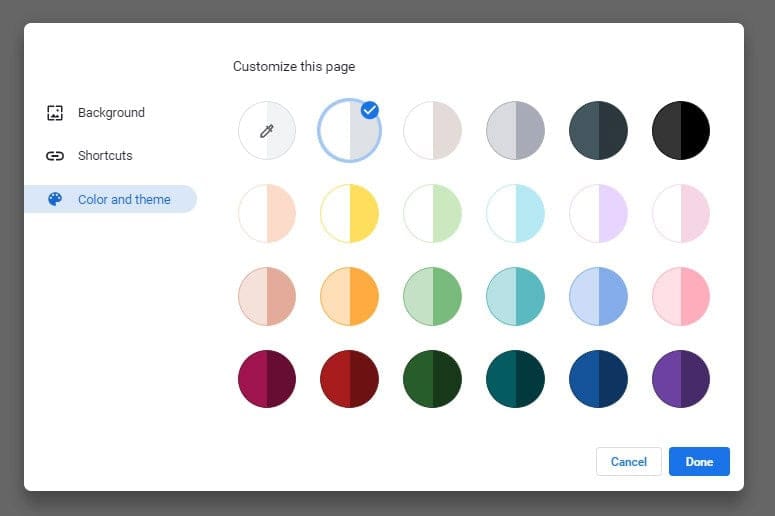Screen dimensions: 775x516
Task: Choose the medium green theme swatch
Action: tap(432, 297)
